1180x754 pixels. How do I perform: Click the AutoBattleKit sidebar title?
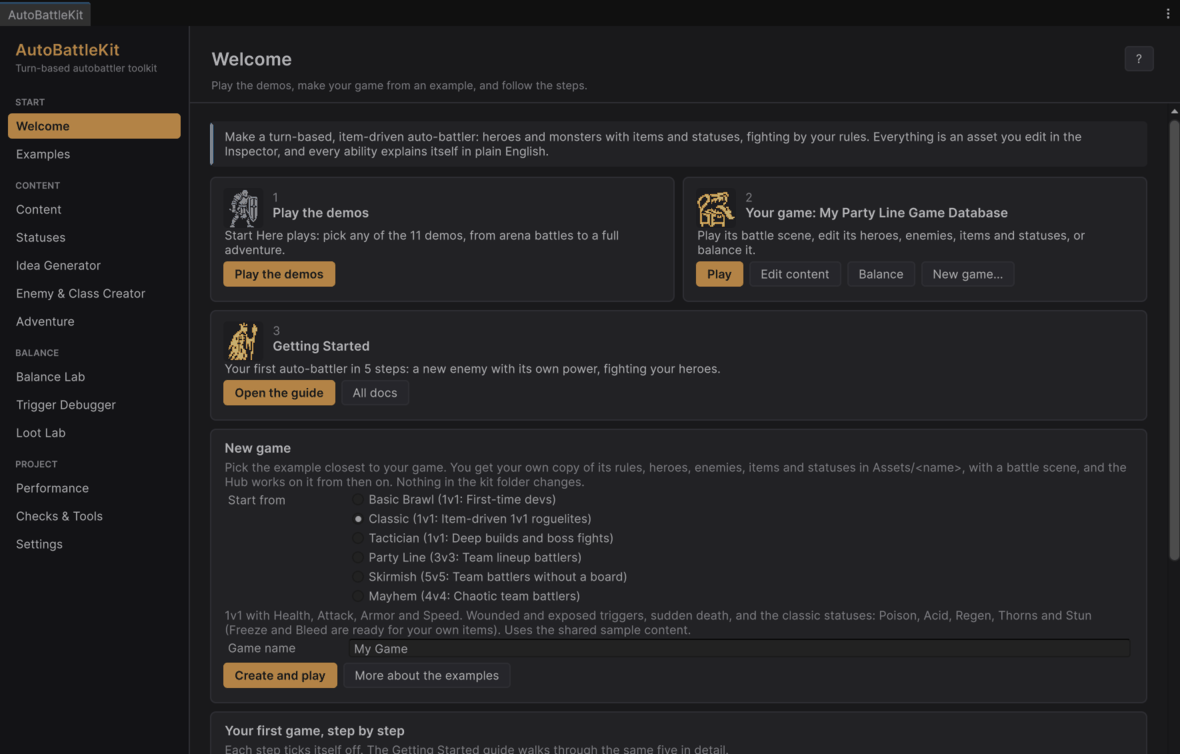68,50
